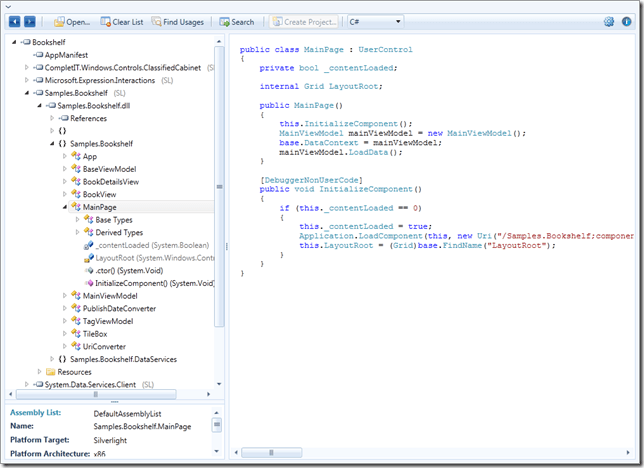Image resolution: width=644 pixels, height=468 pixels.
Task: Click the code view horizontal scrollbar thumb
Action: (271, 452)
